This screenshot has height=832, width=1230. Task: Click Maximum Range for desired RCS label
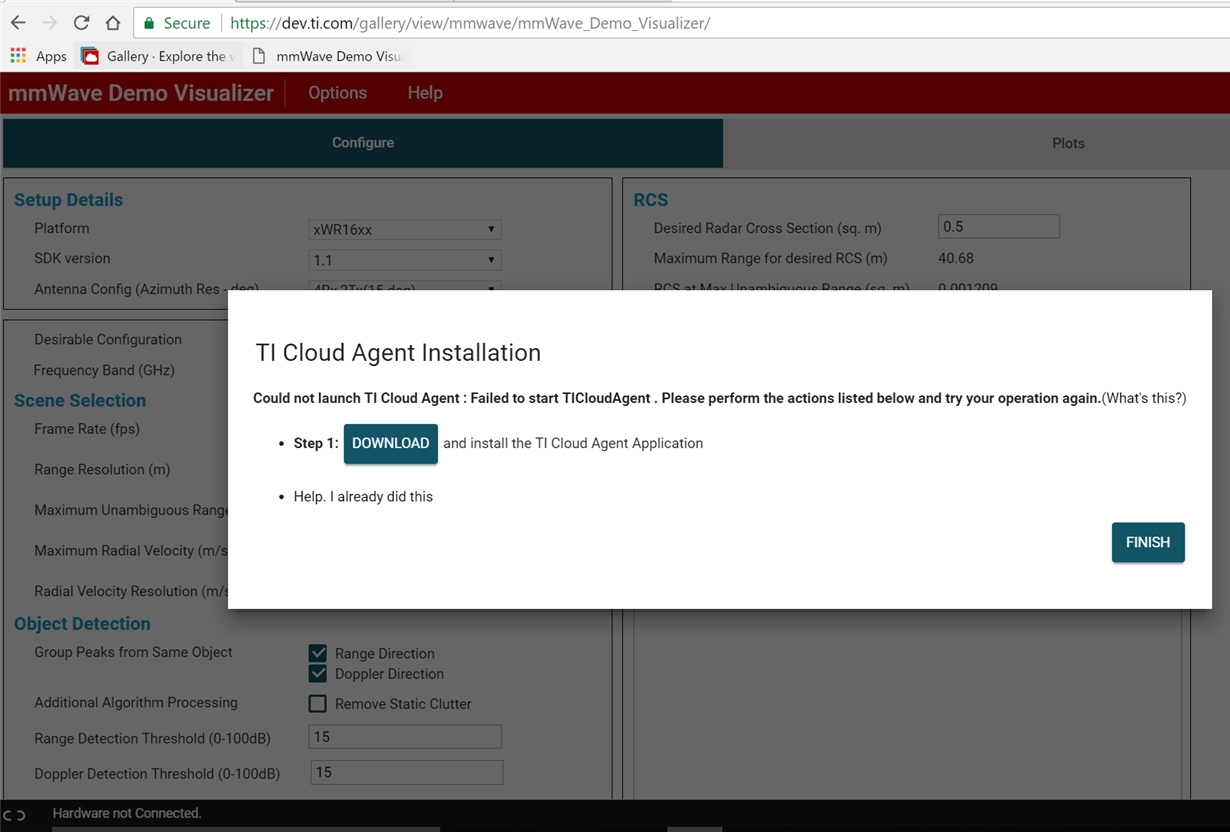771,258
